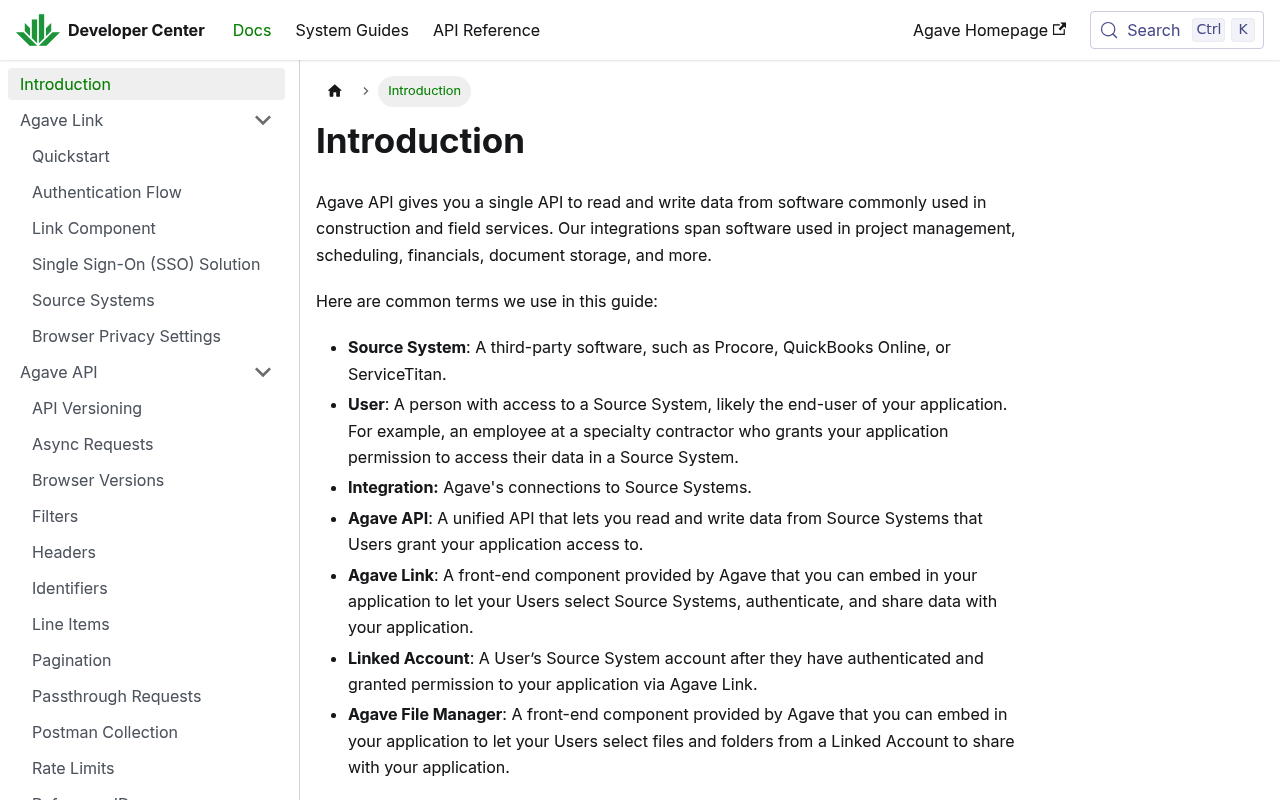
Task: Go to the API Versioning page
Action: click(152, 408)
